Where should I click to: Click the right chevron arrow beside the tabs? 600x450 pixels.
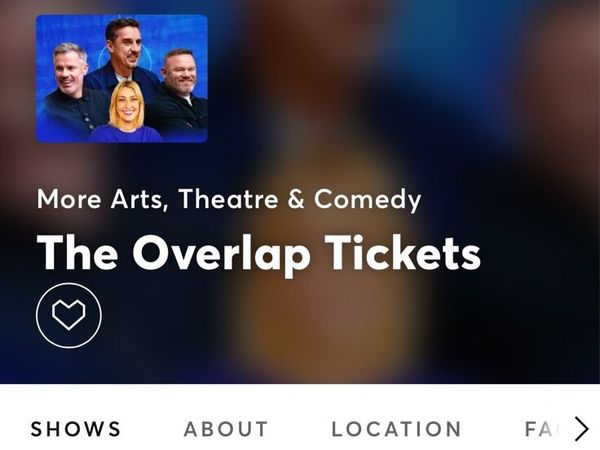pos(582,429)
